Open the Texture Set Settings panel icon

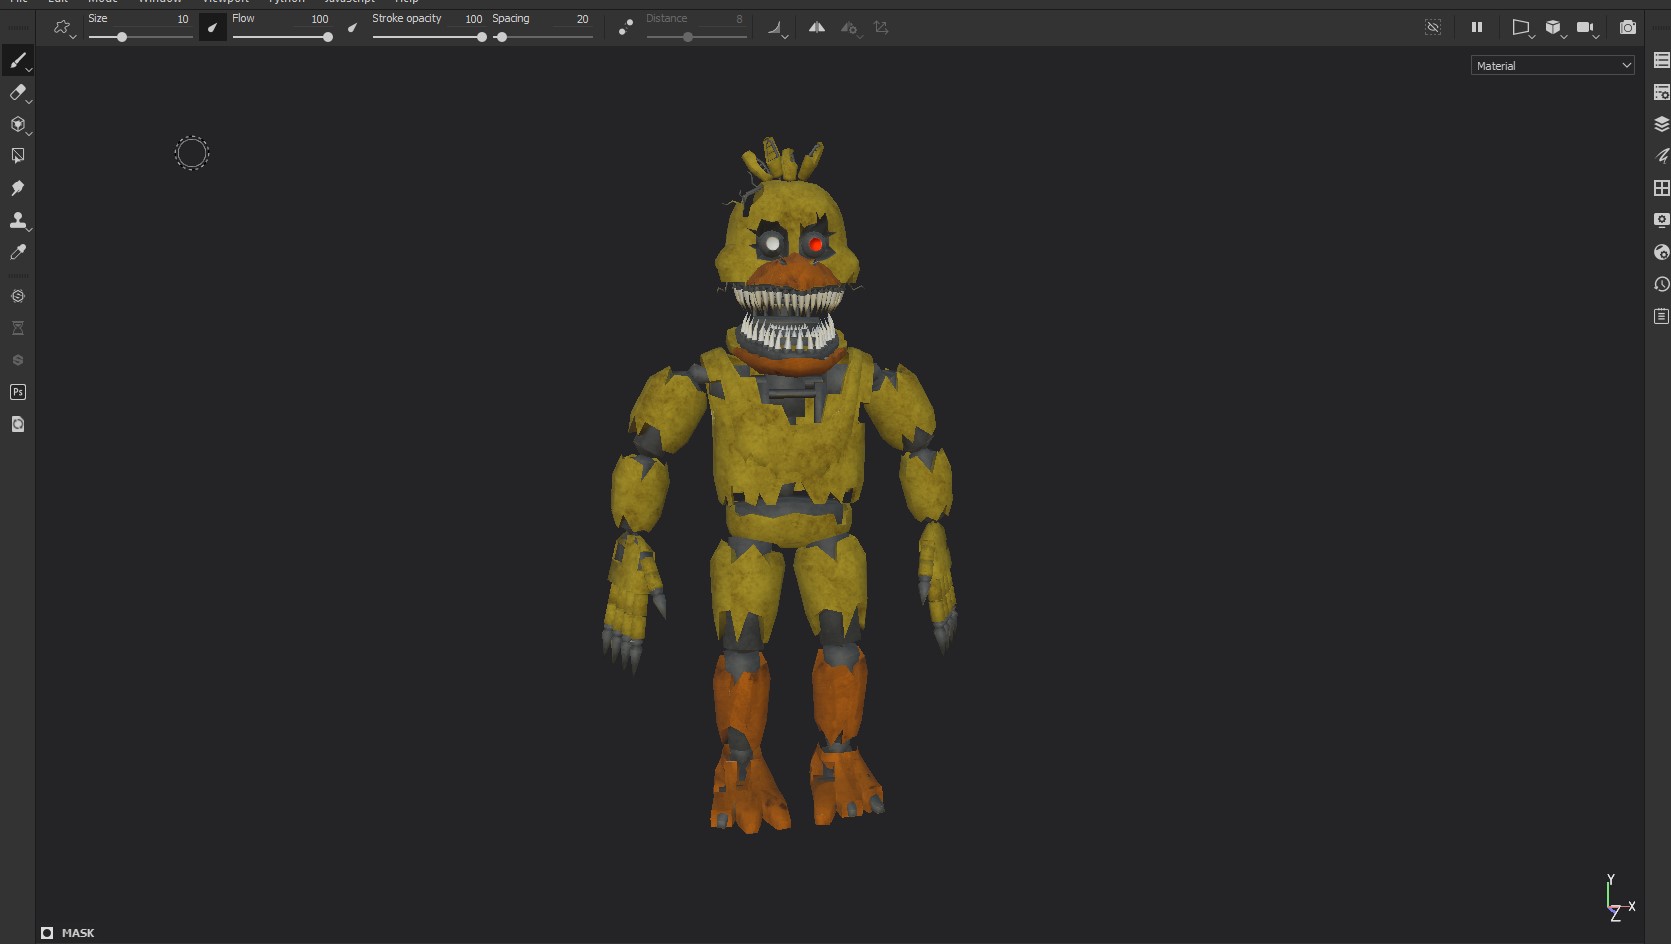point(1661,93)
